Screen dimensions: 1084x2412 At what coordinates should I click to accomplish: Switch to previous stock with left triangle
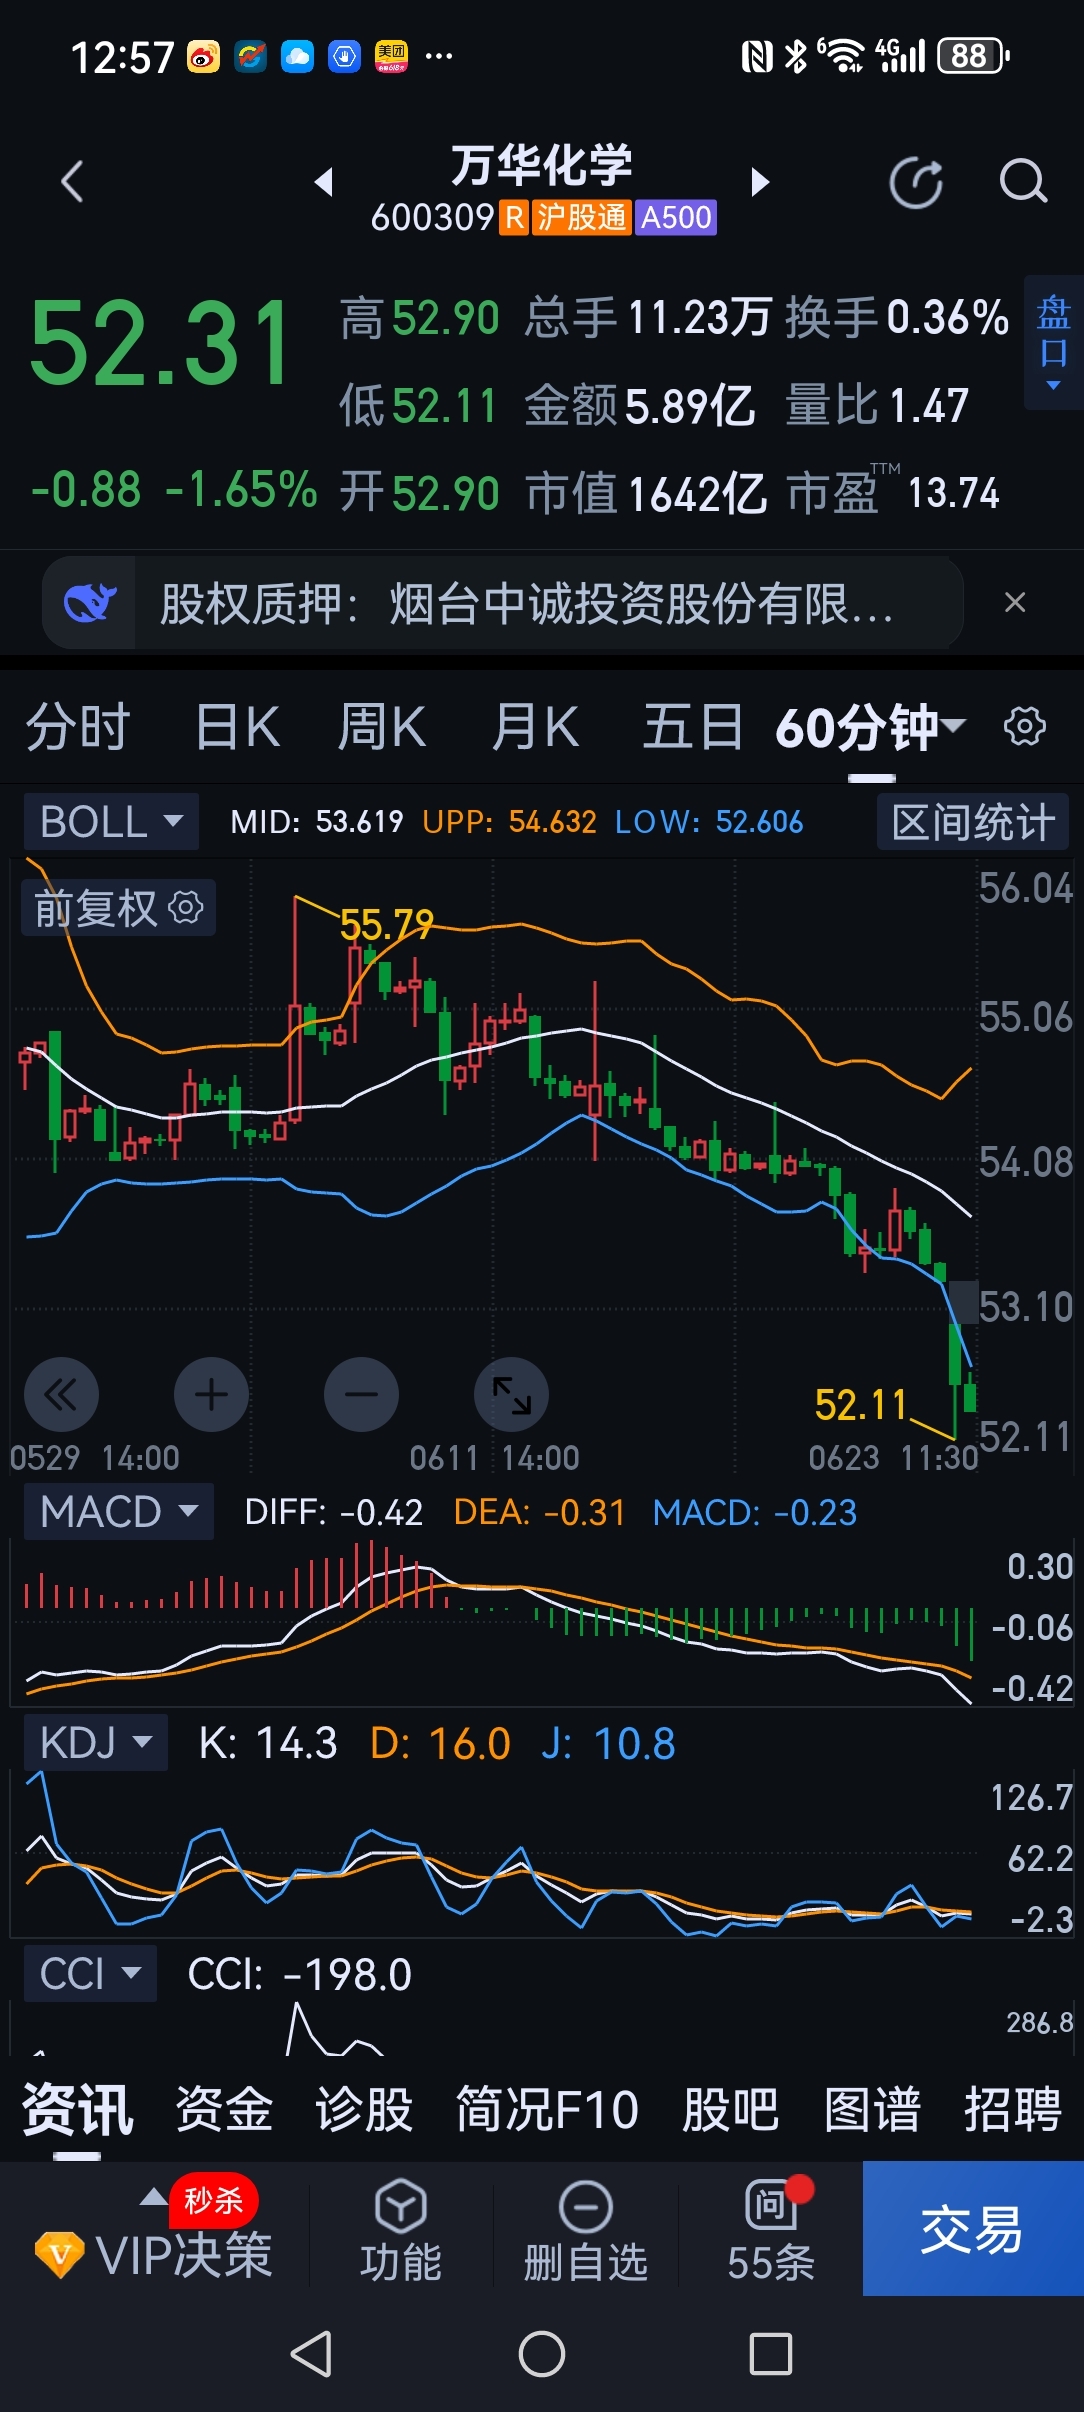(323, 182)
